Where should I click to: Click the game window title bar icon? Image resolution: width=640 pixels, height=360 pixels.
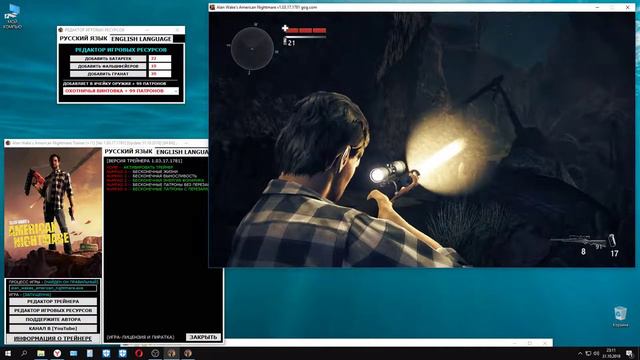click(212, 7)
